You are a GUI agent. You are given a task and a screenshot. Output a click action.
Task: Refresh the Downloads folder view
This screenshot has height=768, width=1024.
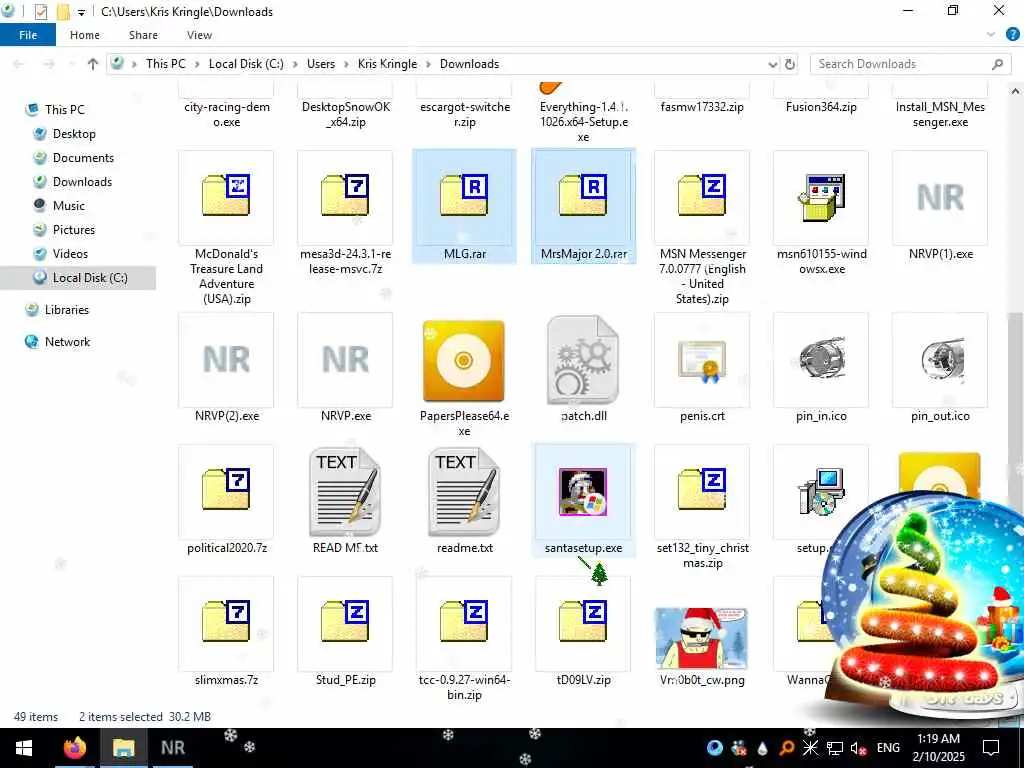point(790,64)
